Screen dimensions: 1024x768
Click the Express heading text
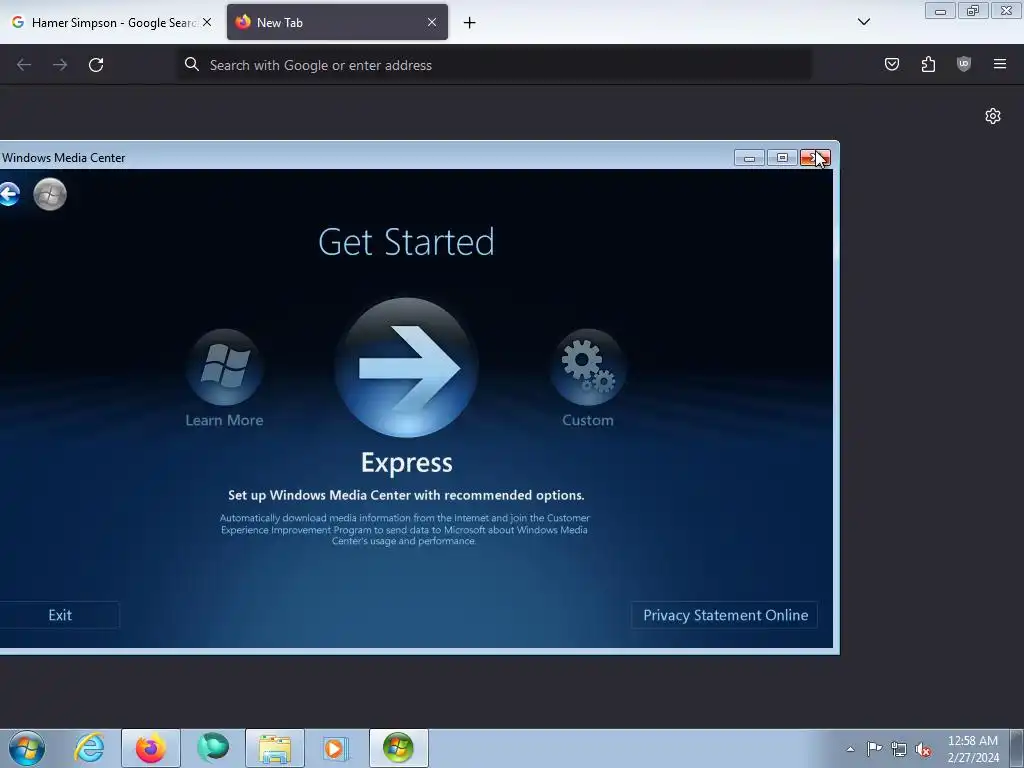pos(406,462)
